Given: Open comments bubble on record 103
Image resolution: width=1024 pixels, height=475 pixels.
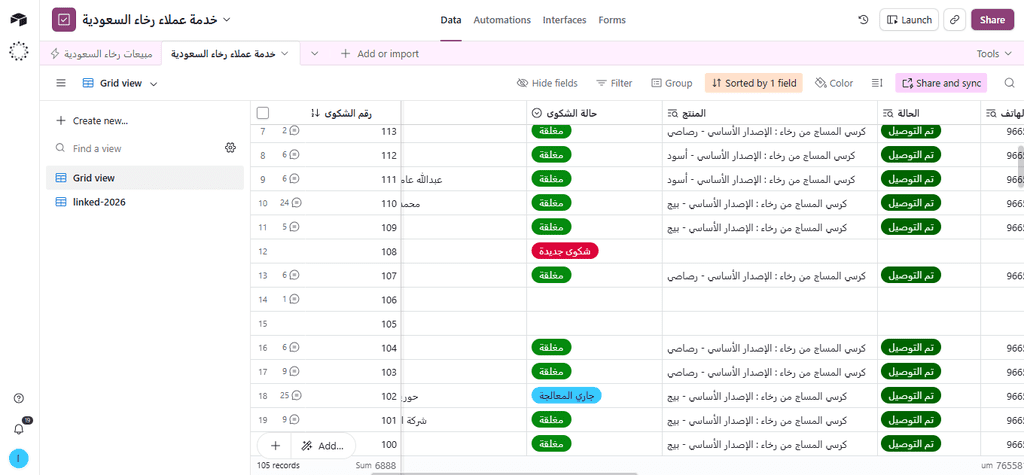Looking at the screenshot, I should (x=295, y=372).
